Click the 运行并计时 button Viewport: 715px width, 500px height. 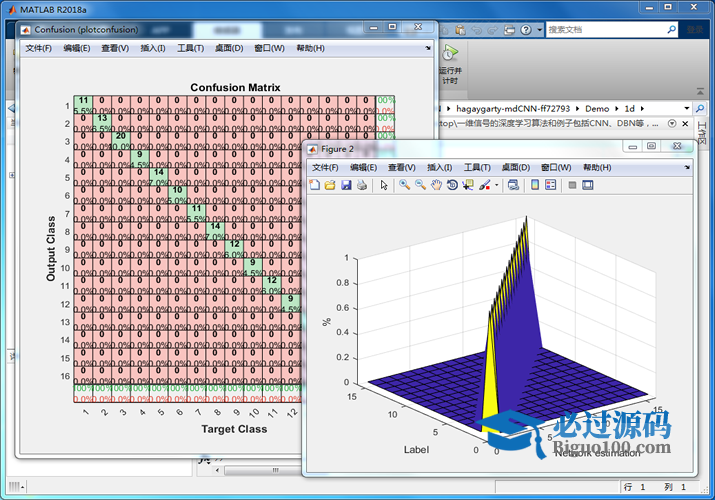(450, 64)
